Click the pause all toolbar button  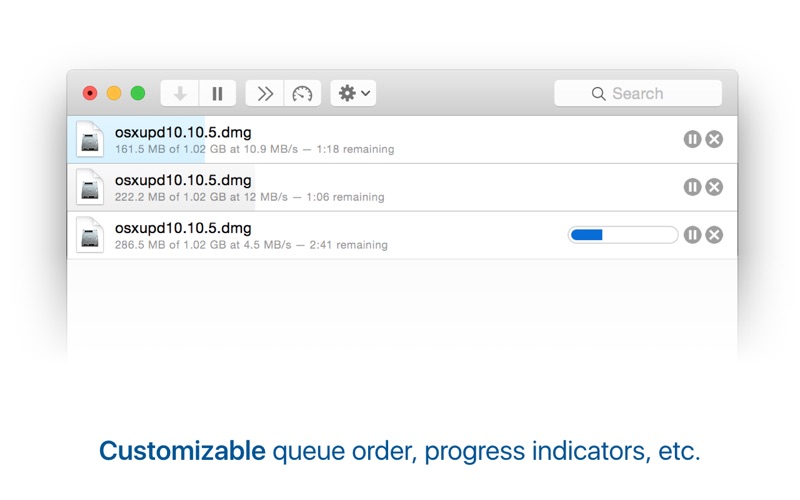coord(217,93)
